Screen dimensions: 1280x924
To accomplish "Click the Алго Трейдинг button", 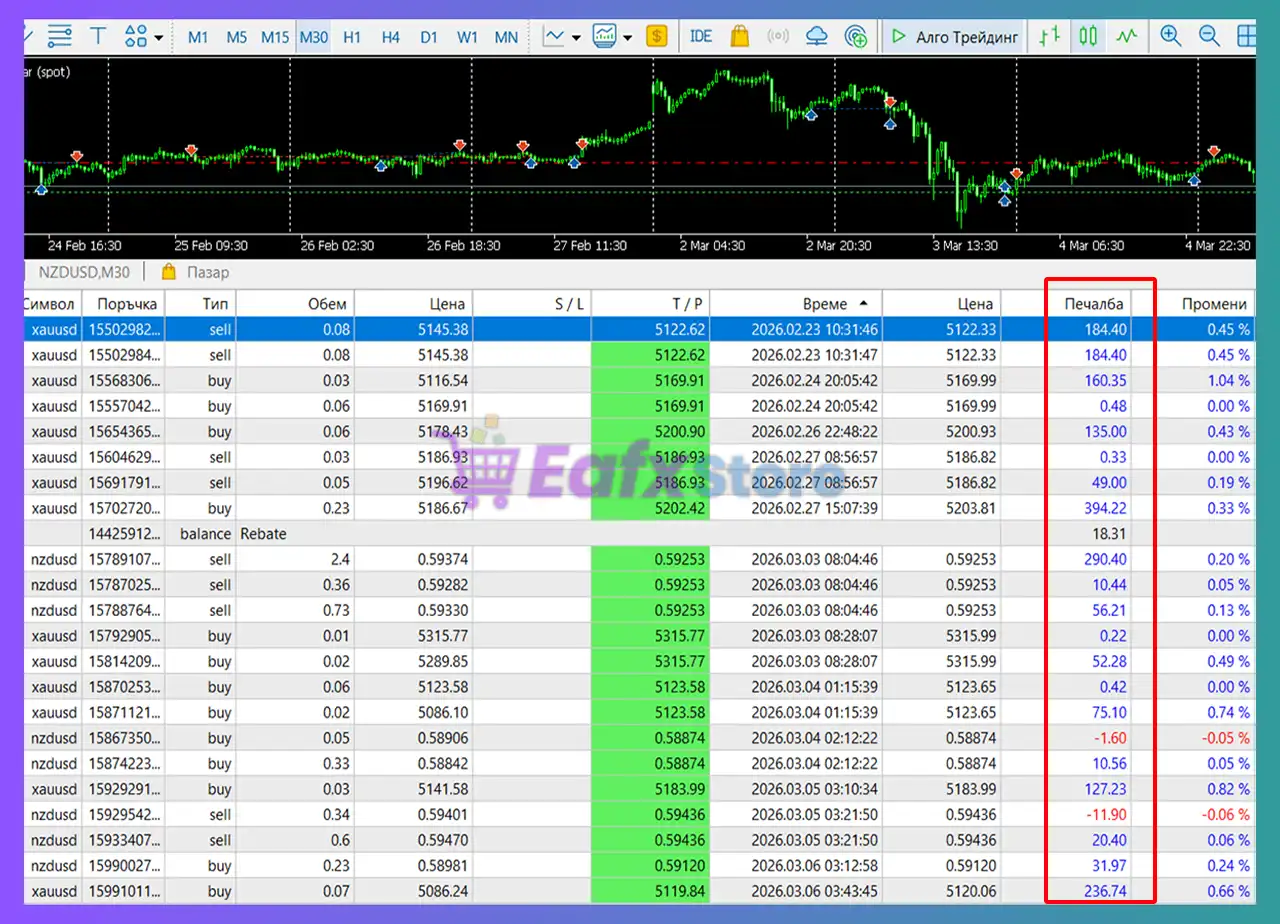I will point(955,37).
